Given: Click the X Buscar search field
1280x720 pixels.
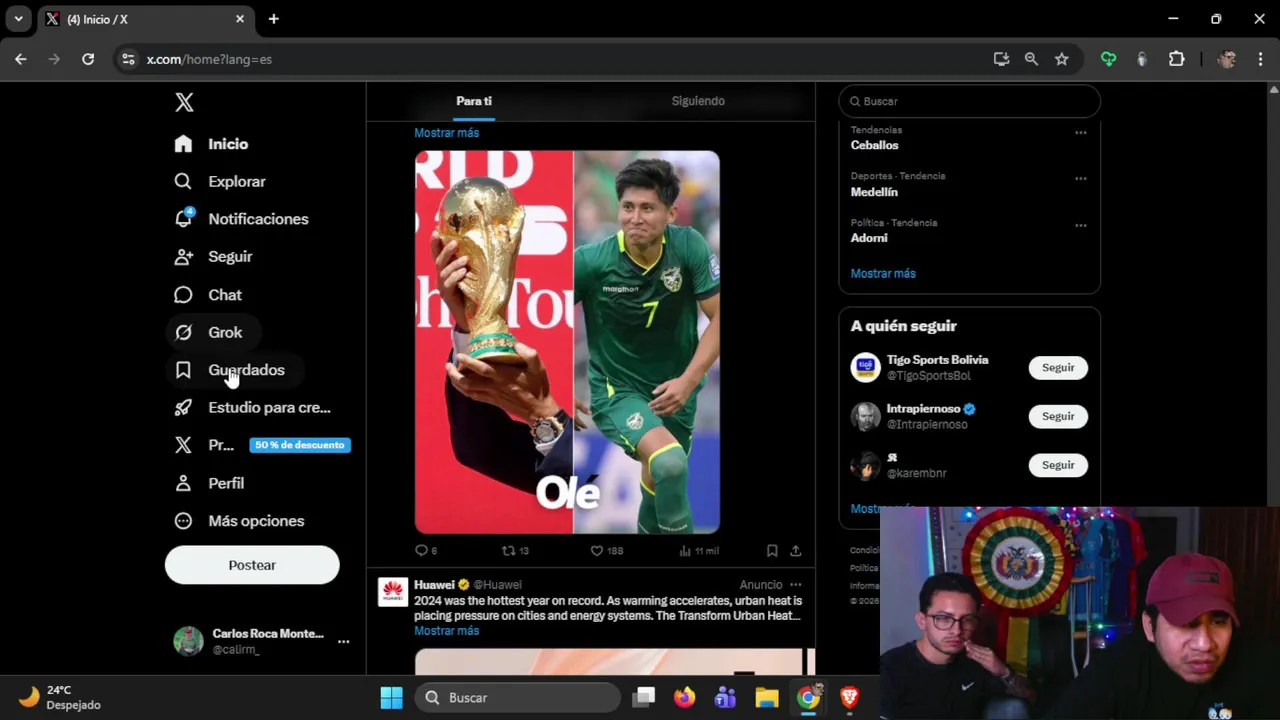Looking at the screenshot, I should tap(970, 101).
